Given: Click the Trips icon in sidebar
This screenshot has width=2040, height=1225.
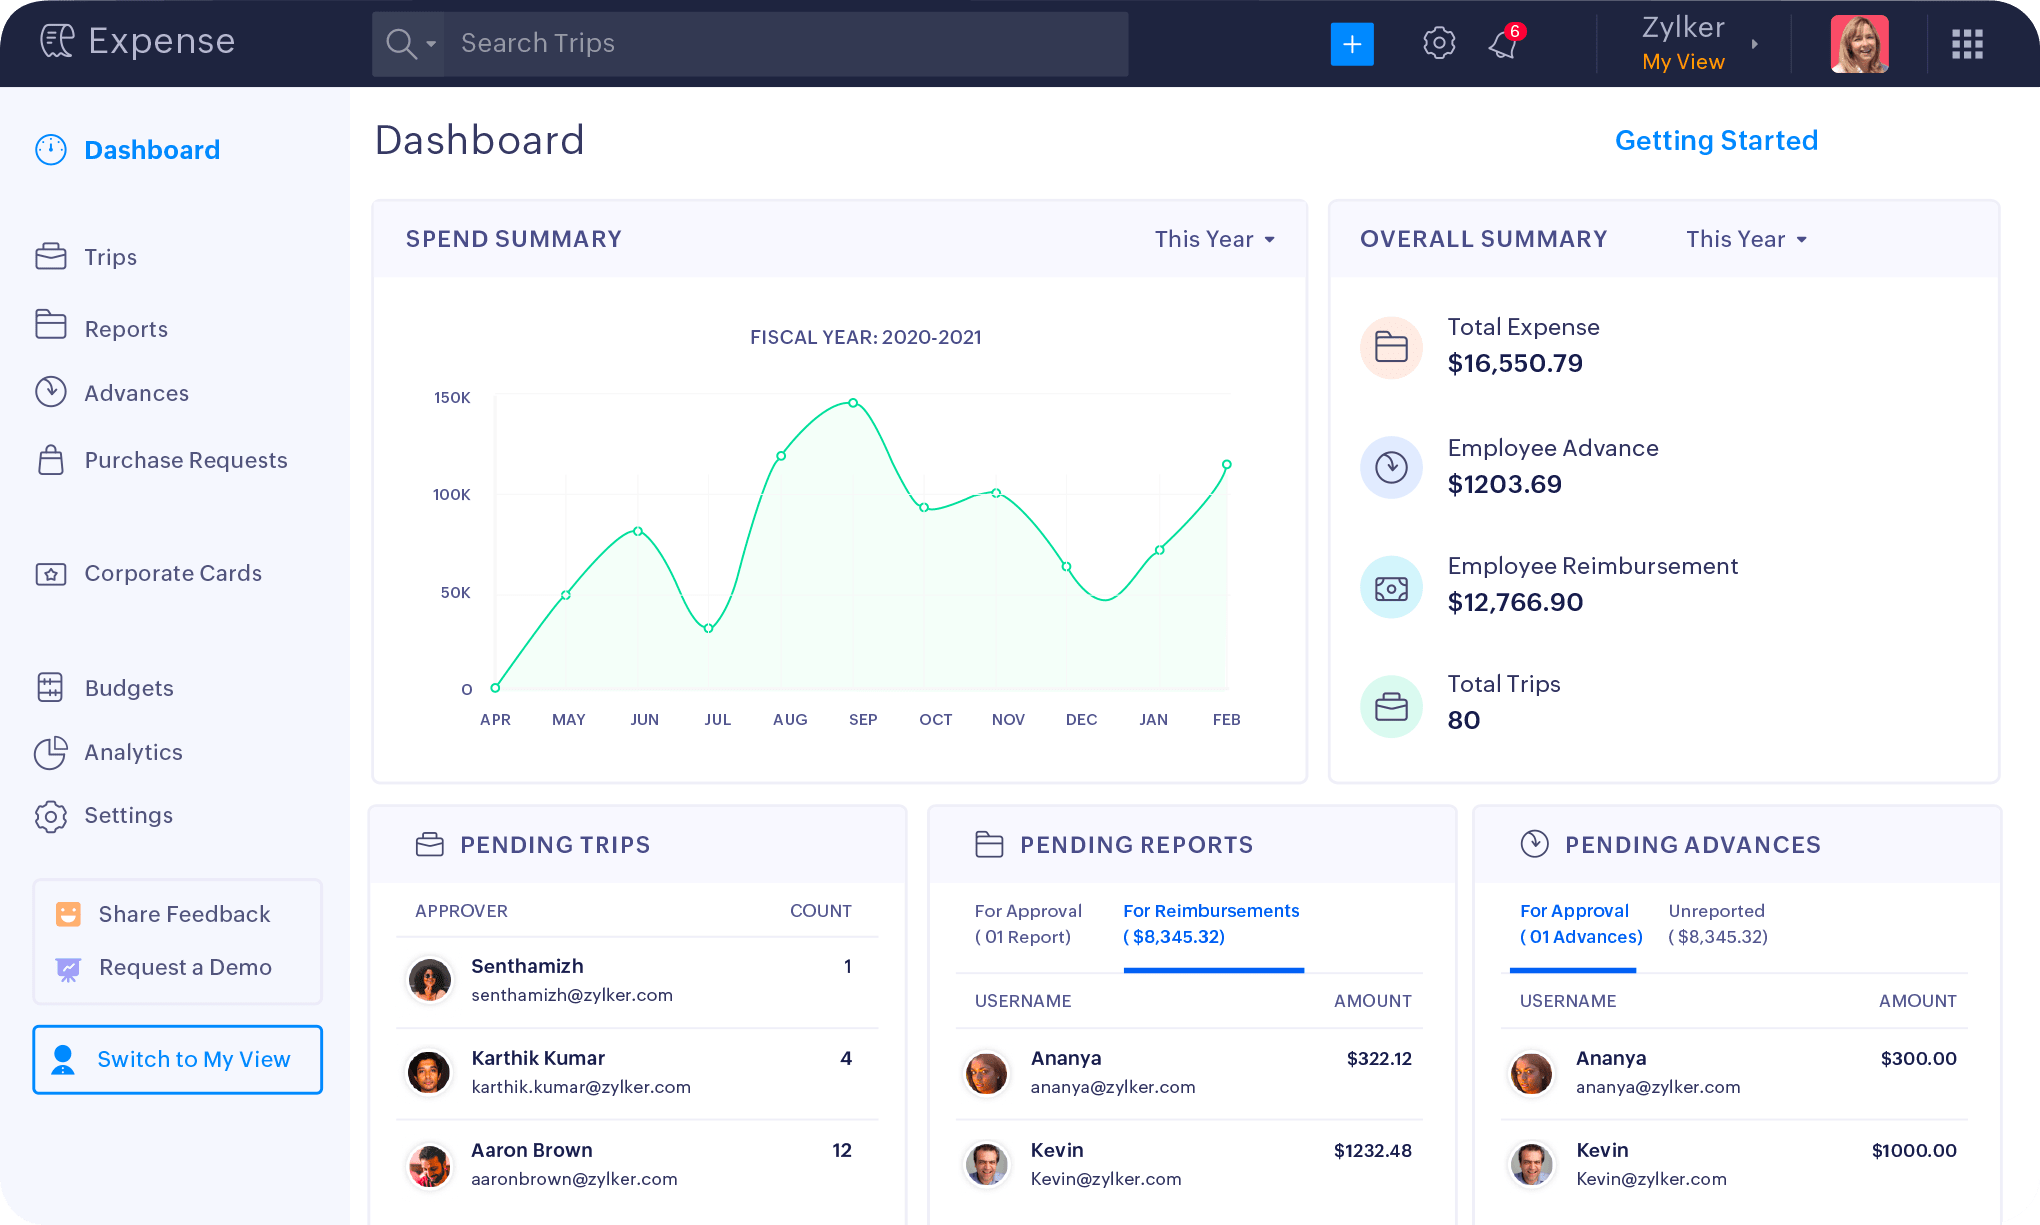Looking at the screenshot, I should pyautogui.click(x=51, y=256).
